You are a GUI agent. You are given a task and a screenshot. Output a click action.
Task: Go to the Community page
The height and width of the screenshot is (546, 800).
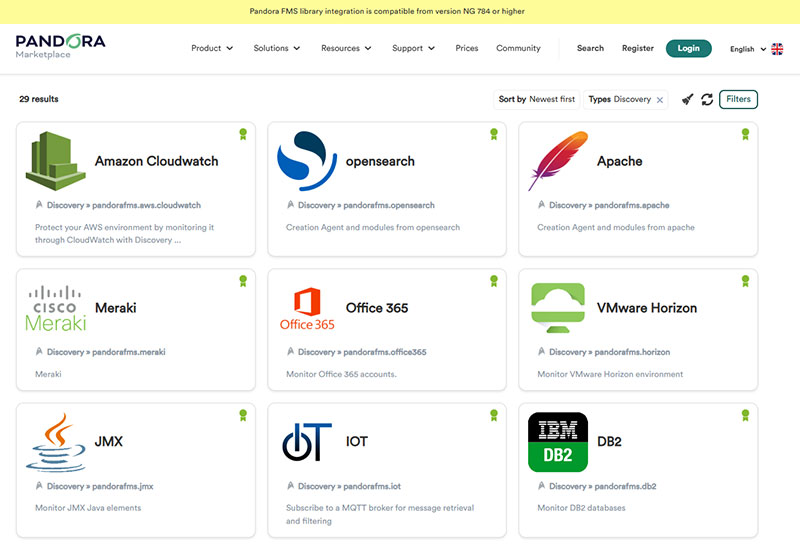[x=518, y=48]
